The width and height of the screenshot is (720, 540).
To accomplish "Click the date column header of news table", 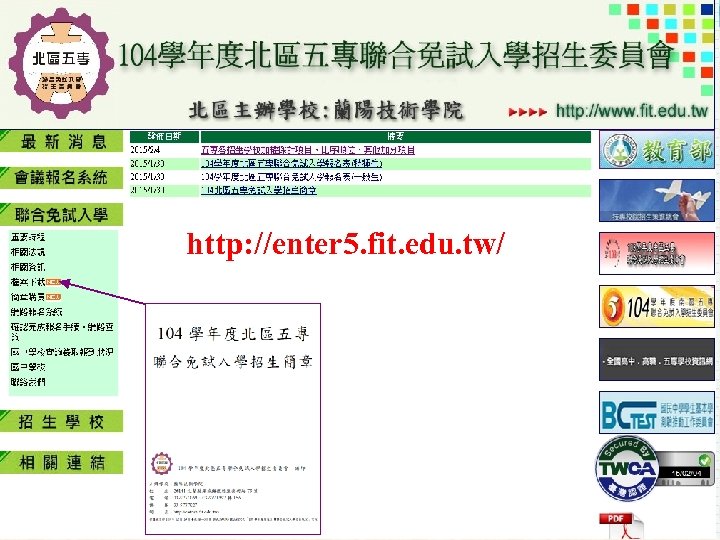I will (x=164, y=136).
